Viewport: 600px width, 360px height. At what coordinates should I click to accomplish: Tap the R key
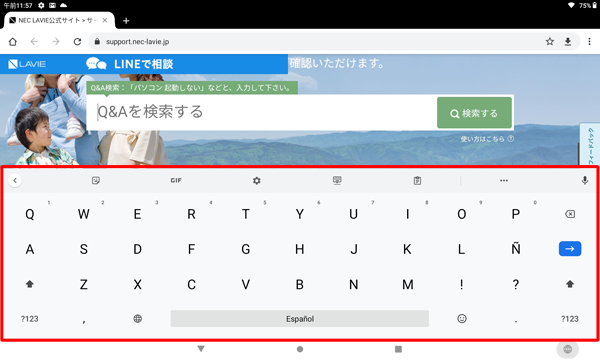point(191,214)
